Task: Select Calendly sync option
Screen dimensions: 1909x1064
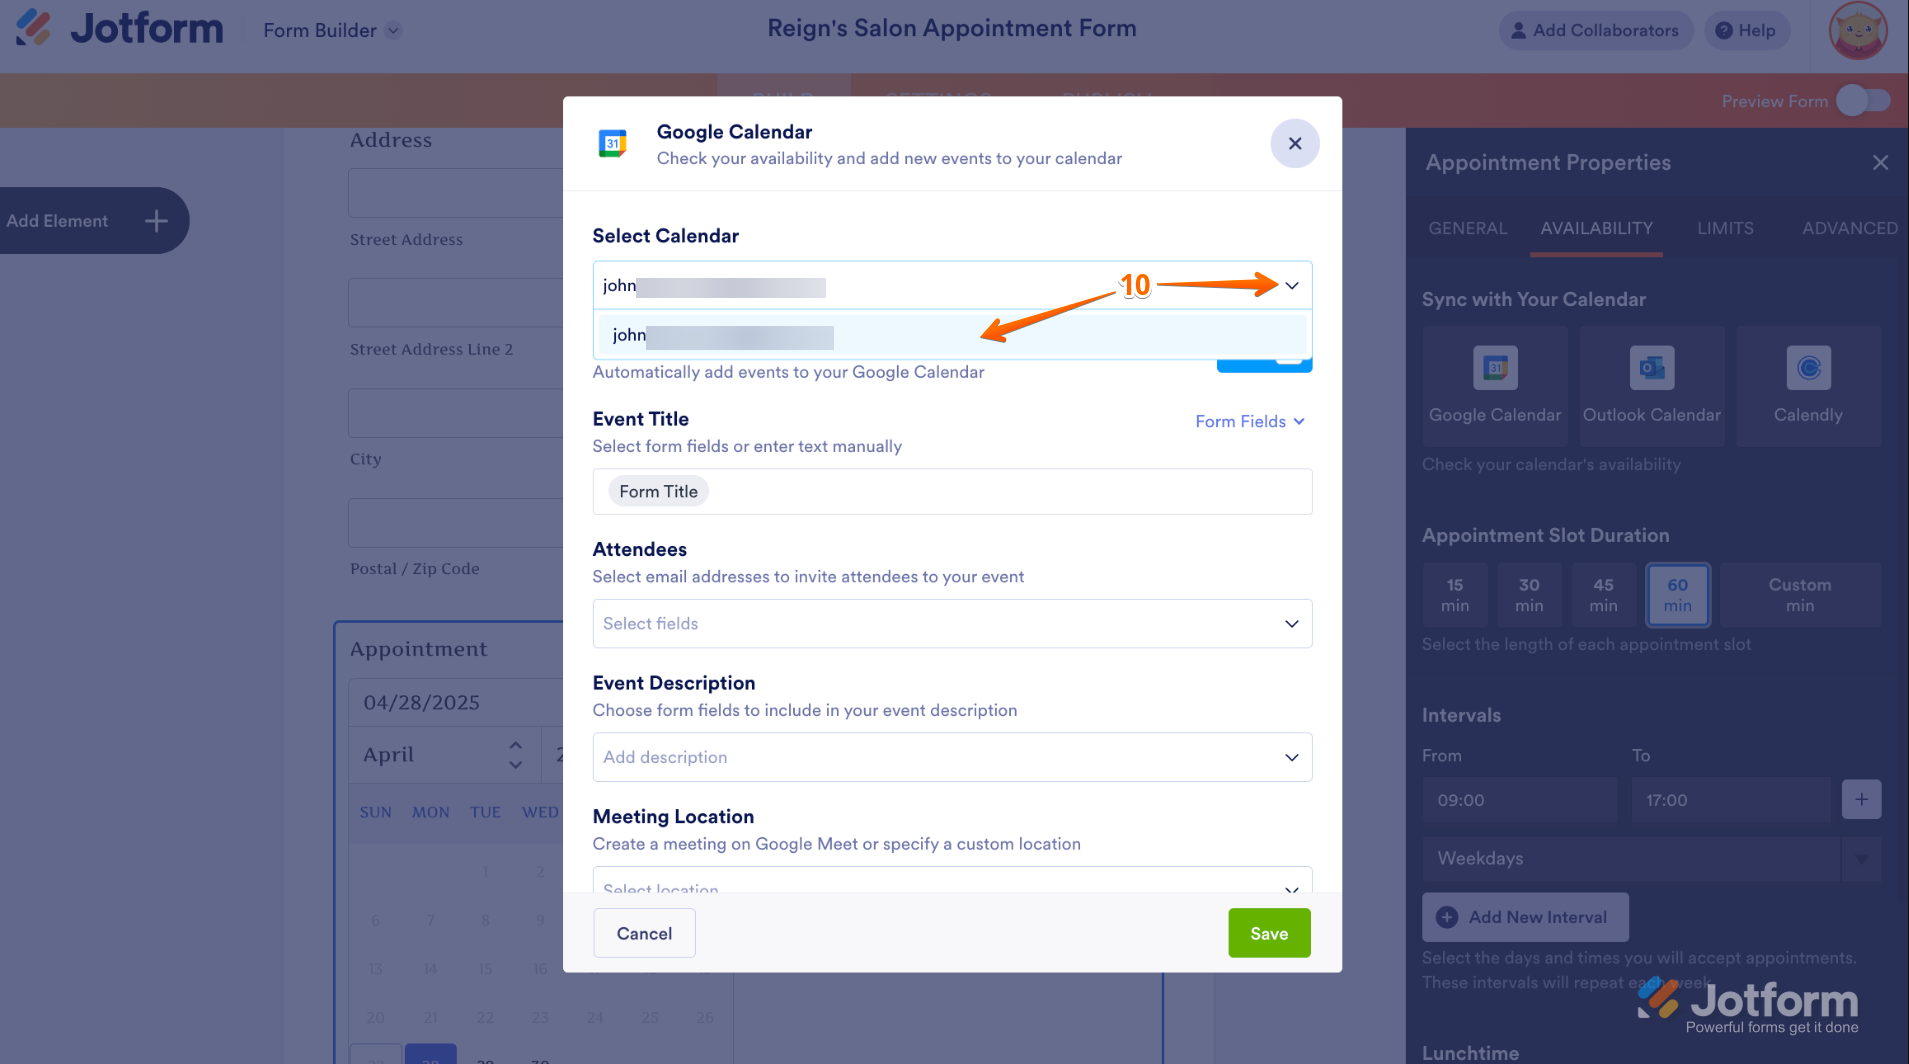Action: tap(1808, 386)
